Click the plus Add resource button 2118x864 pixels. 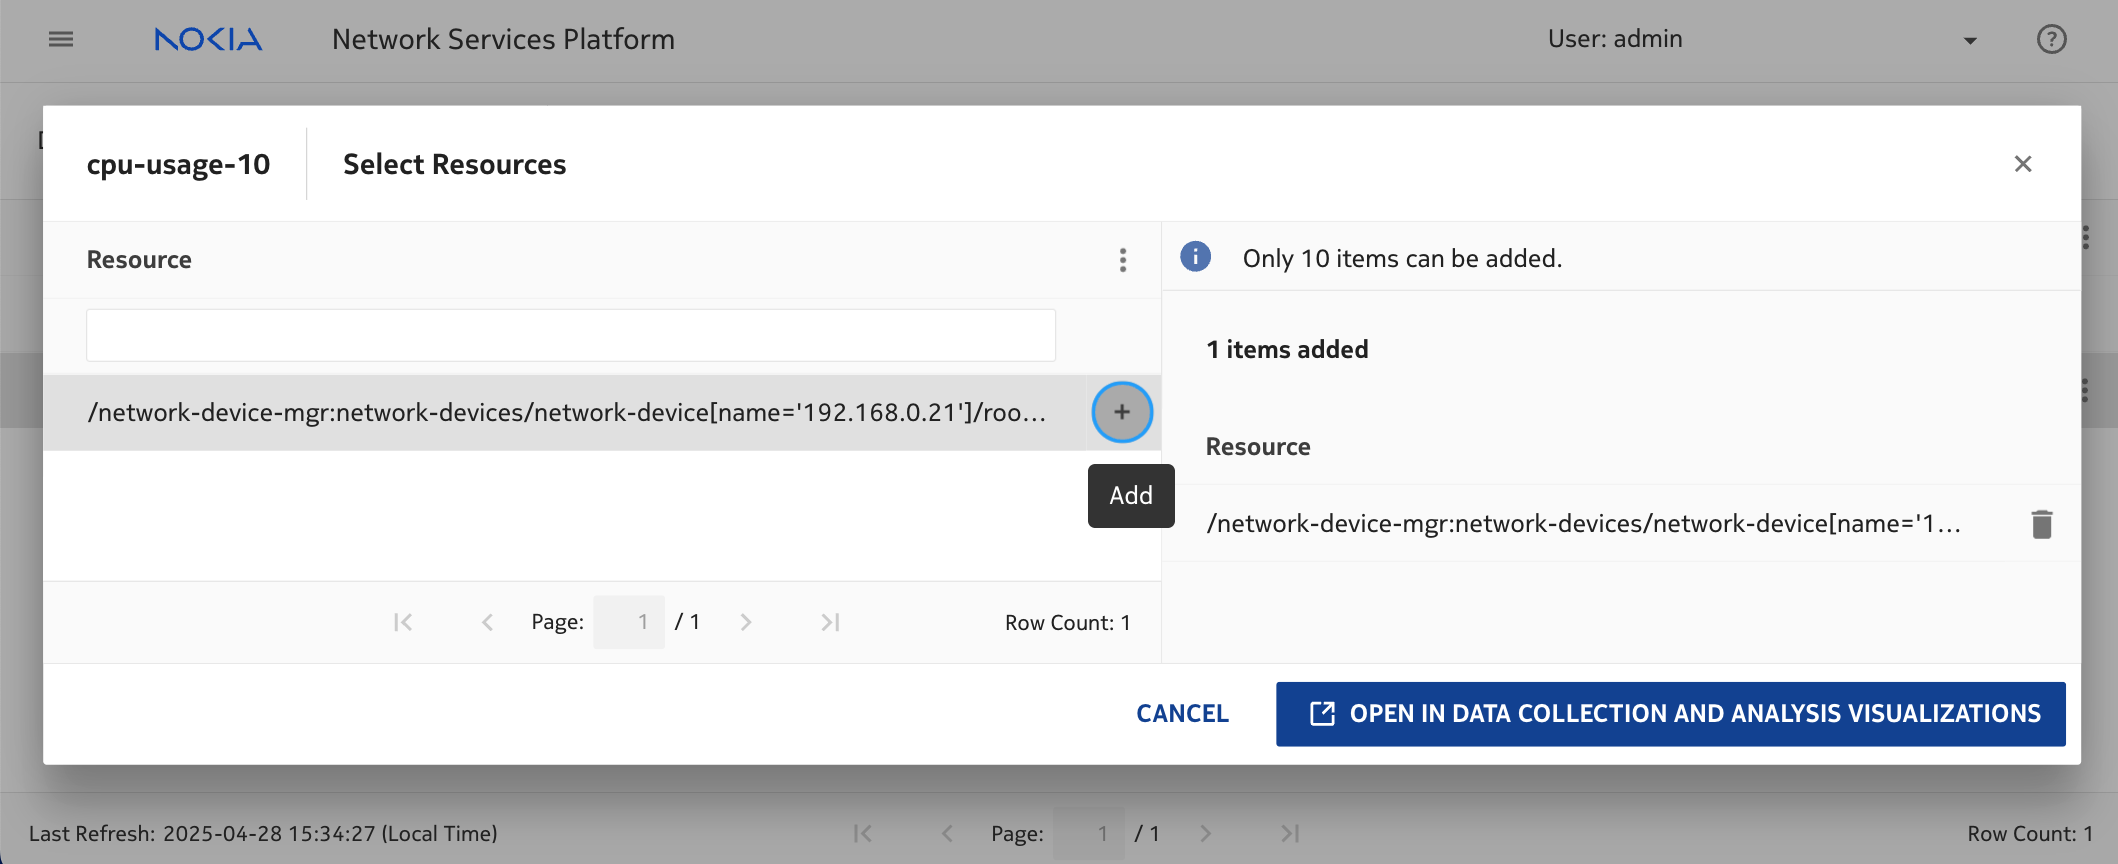coord(1122,412)
